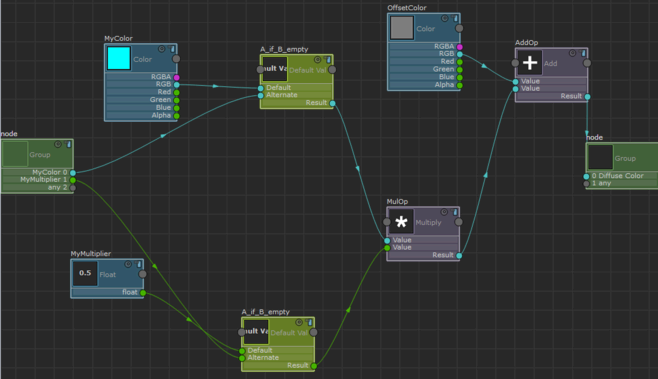The image size is (658, 379).
Task: Click the circular icon on left Group node
Action: coord(58,144)
